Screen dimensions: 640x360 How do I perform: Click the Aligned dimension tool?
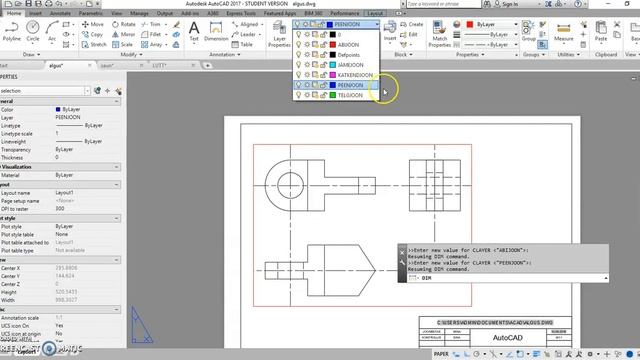[245, 24]
